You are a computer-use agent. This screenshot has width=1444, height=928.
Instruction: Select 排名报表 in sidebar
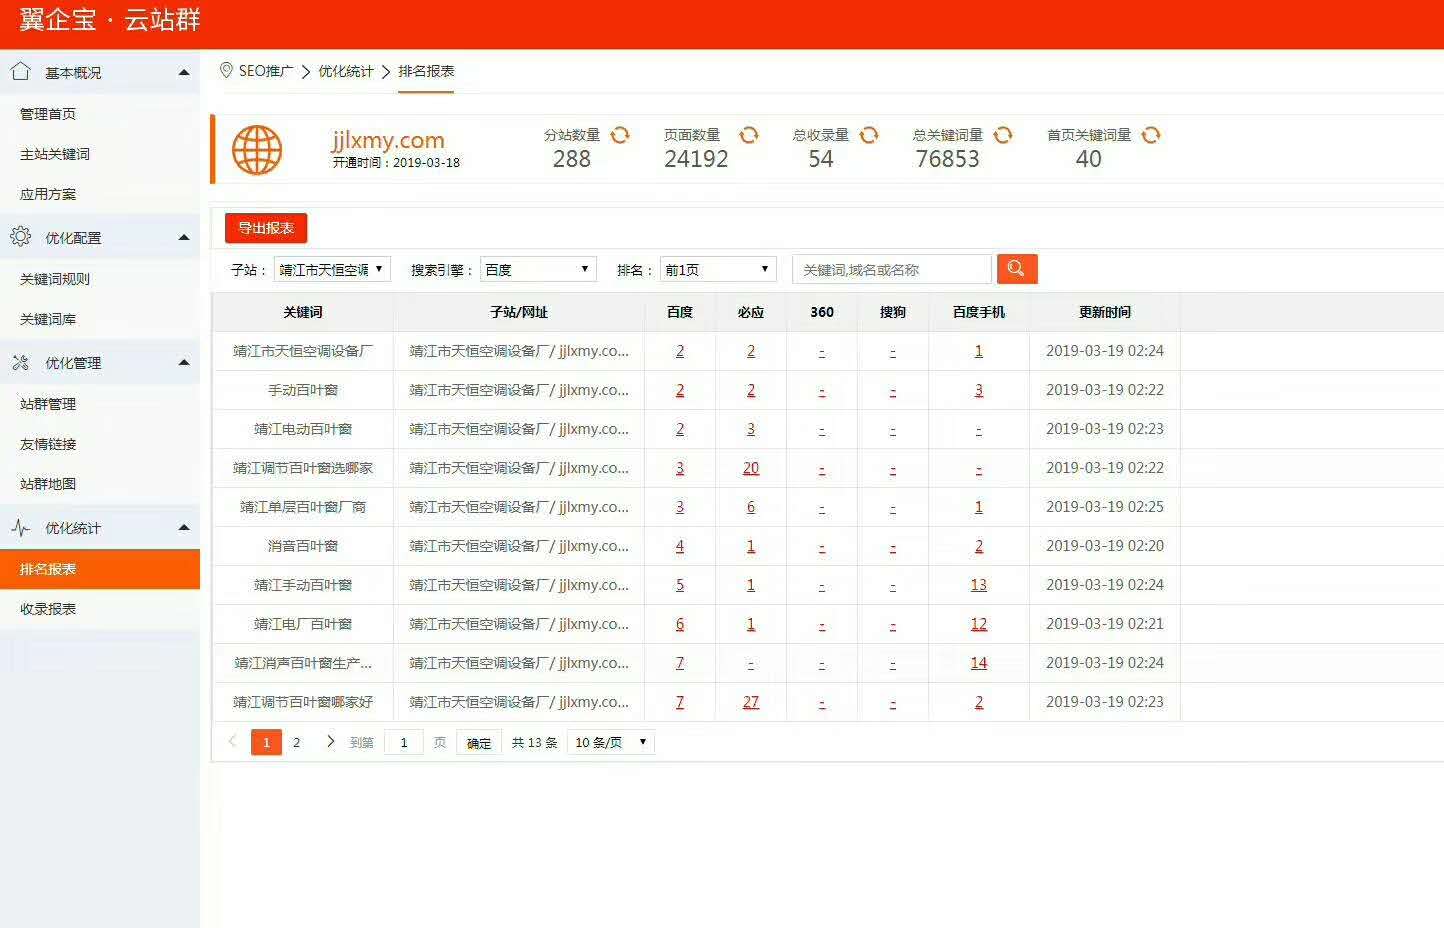pos(100,569)
